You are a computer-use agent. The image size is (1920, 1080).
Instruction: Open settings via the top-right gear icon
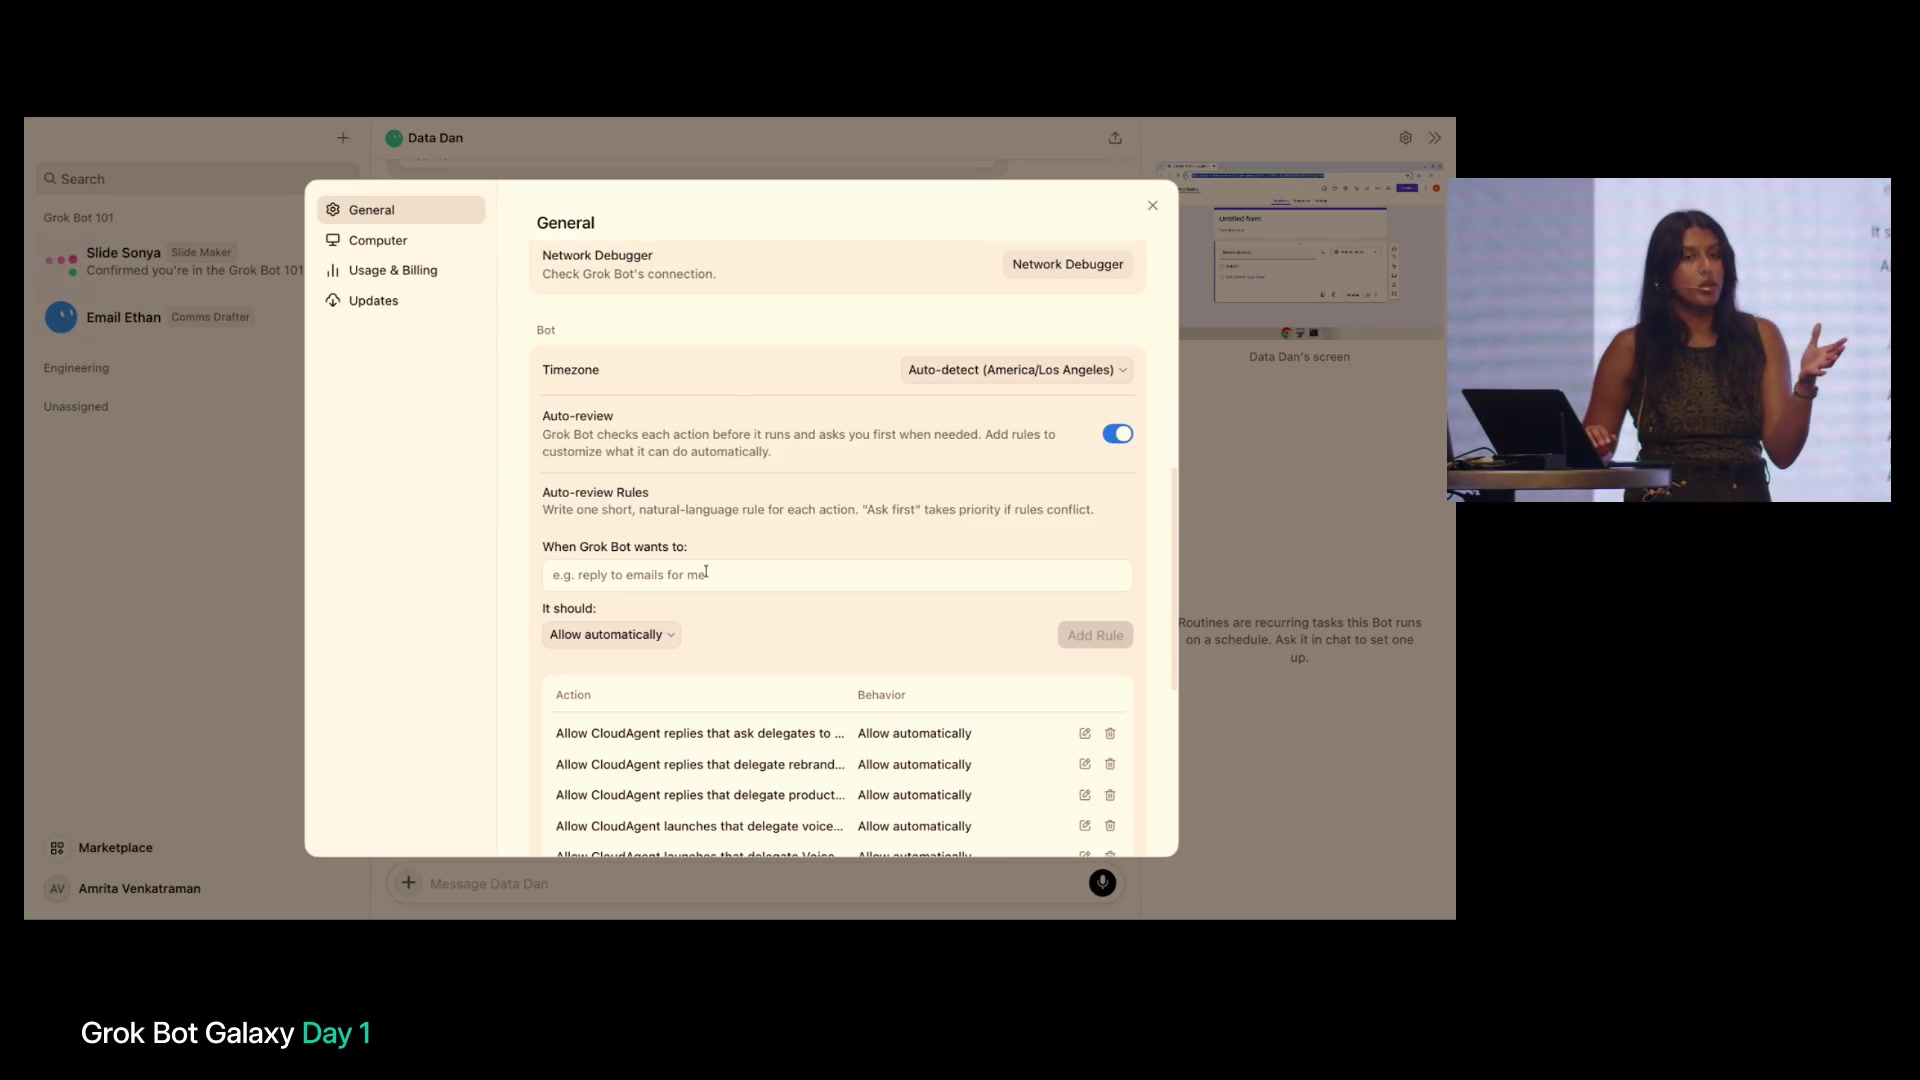[x=1406, y=138]
